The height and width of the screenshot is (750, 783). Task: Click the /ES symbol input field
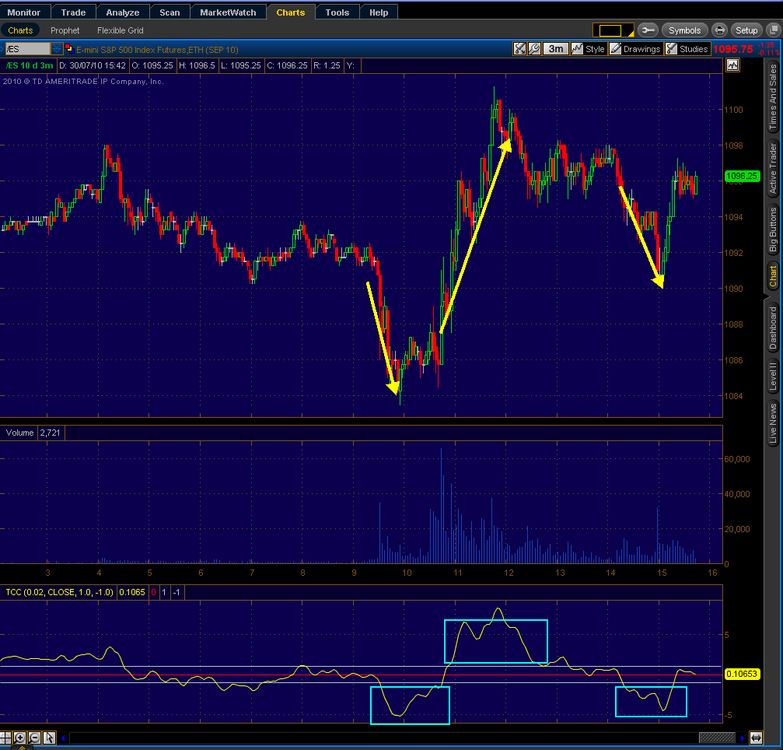[27, 49]
